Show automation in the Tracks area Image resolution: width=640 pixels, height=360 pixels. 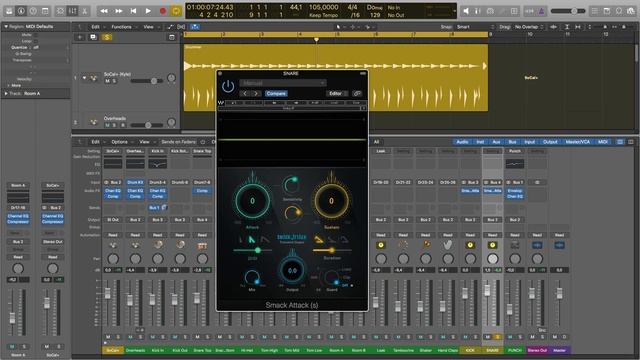point(170,27)
